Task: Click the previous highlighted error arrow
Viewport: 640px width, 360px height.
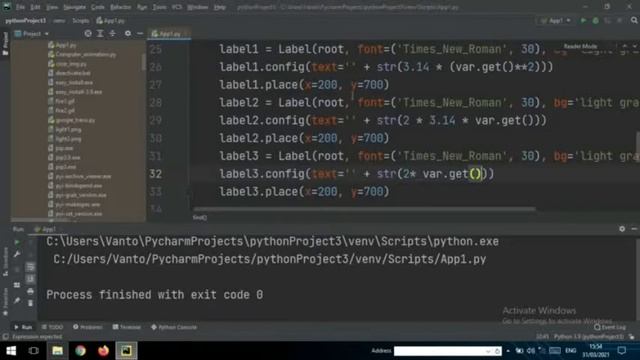Action: pyautogui.click(x=625, y=46)
